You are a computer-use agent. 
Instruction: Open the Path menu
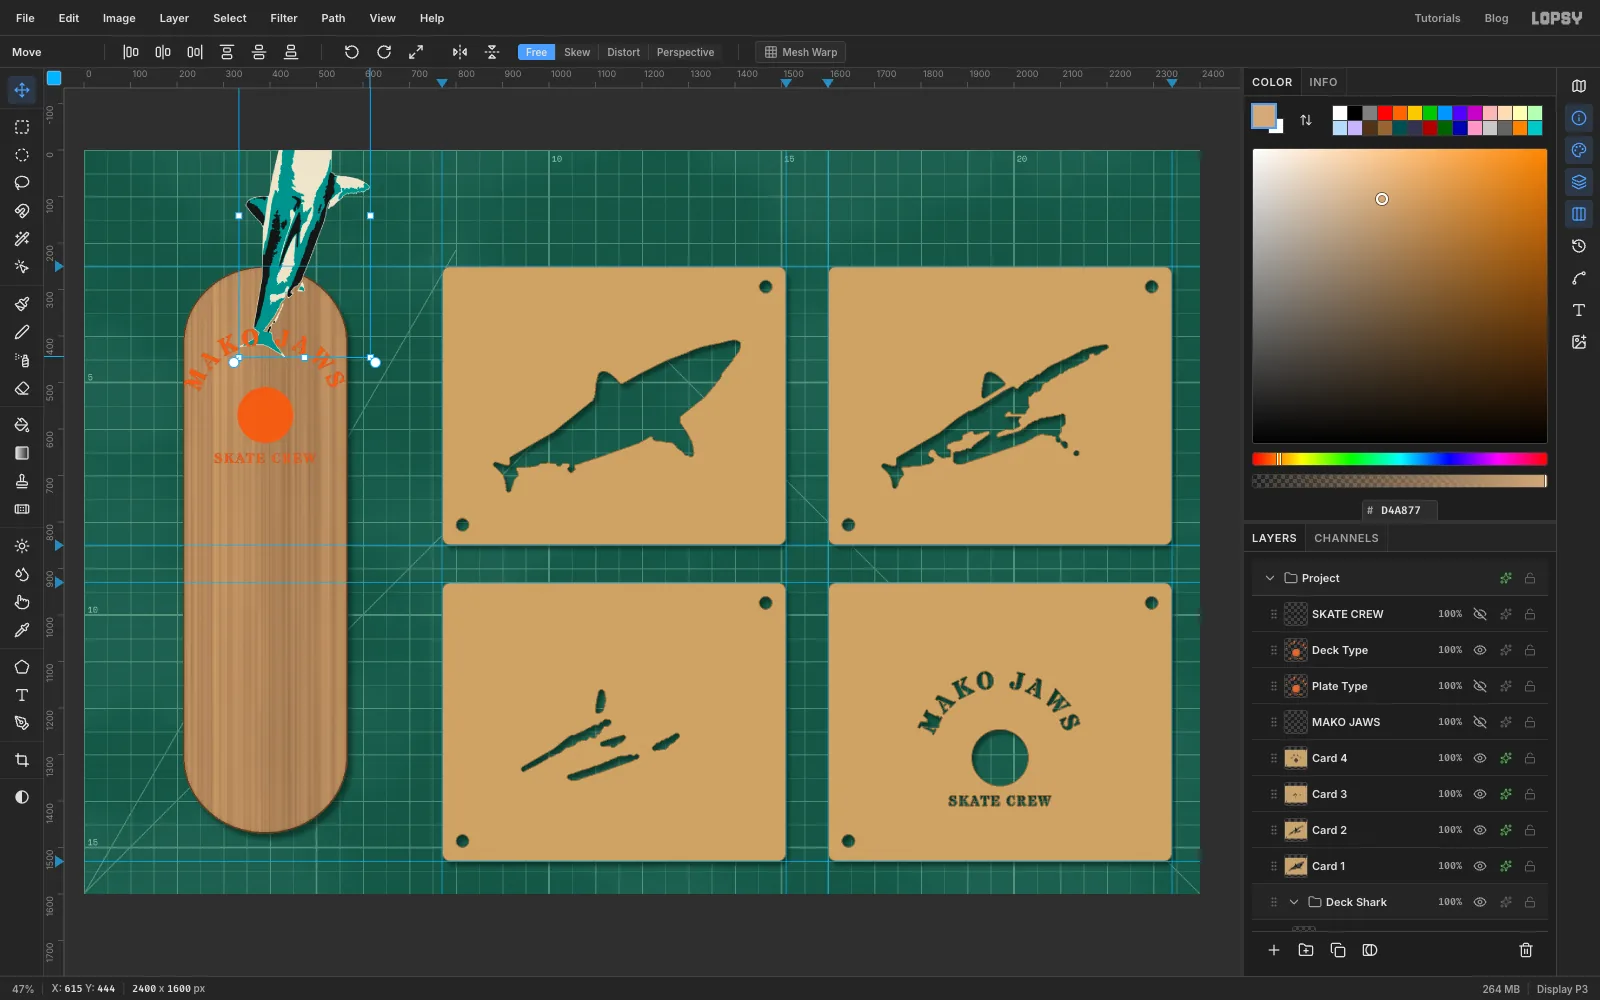click(x=333, y=18)
